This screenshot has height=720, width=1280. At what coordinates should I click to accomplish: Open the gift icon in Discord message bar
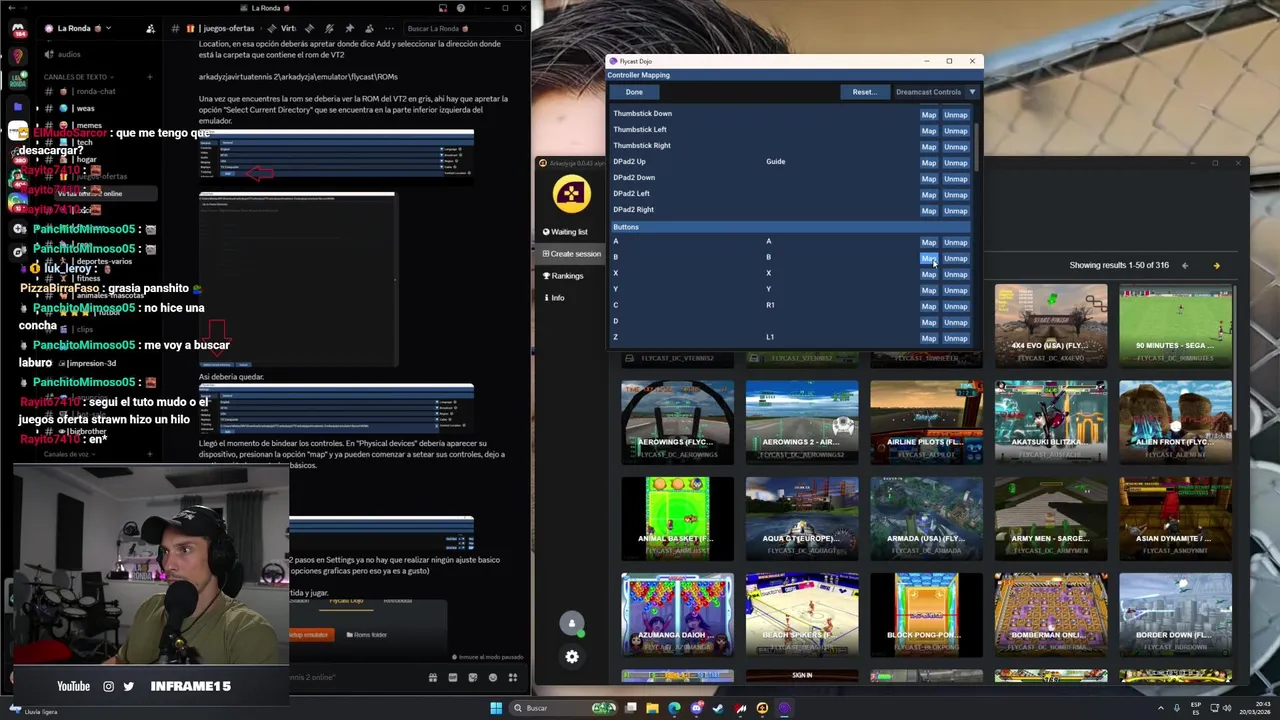coord(433,677)
